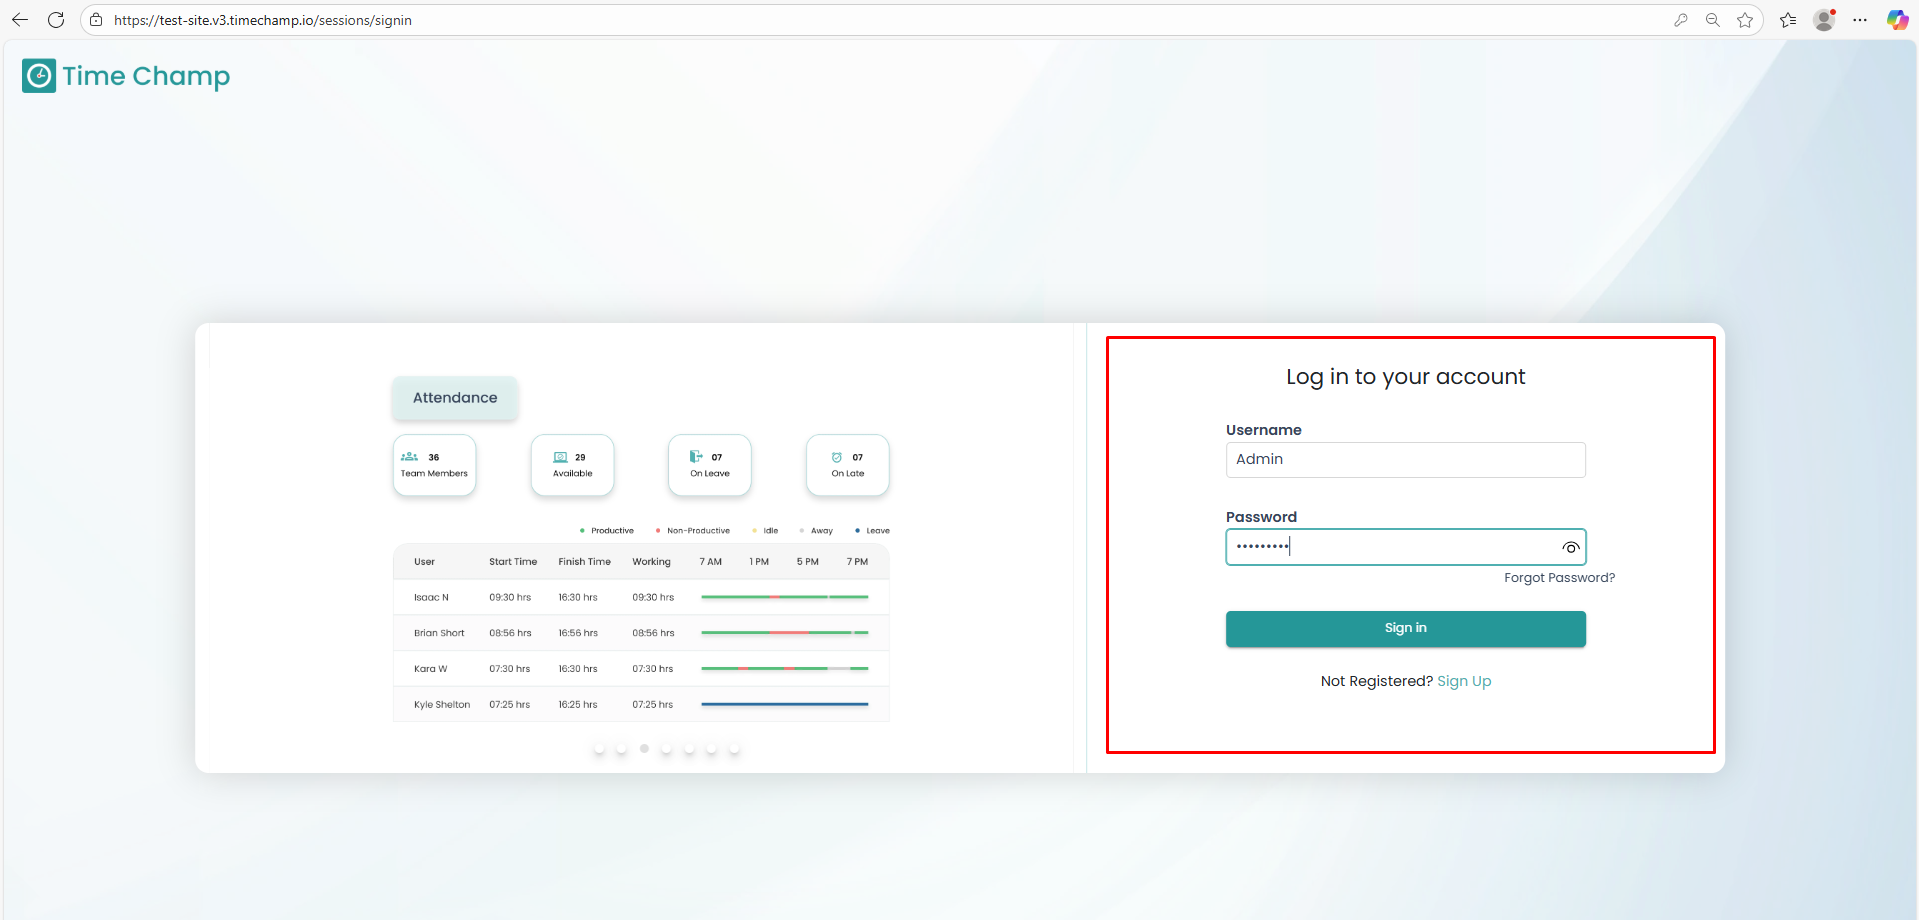The height and width of the screenshot is (920, 1919).
Task: Click the Non-Productive legend entry
Action: 693,531
